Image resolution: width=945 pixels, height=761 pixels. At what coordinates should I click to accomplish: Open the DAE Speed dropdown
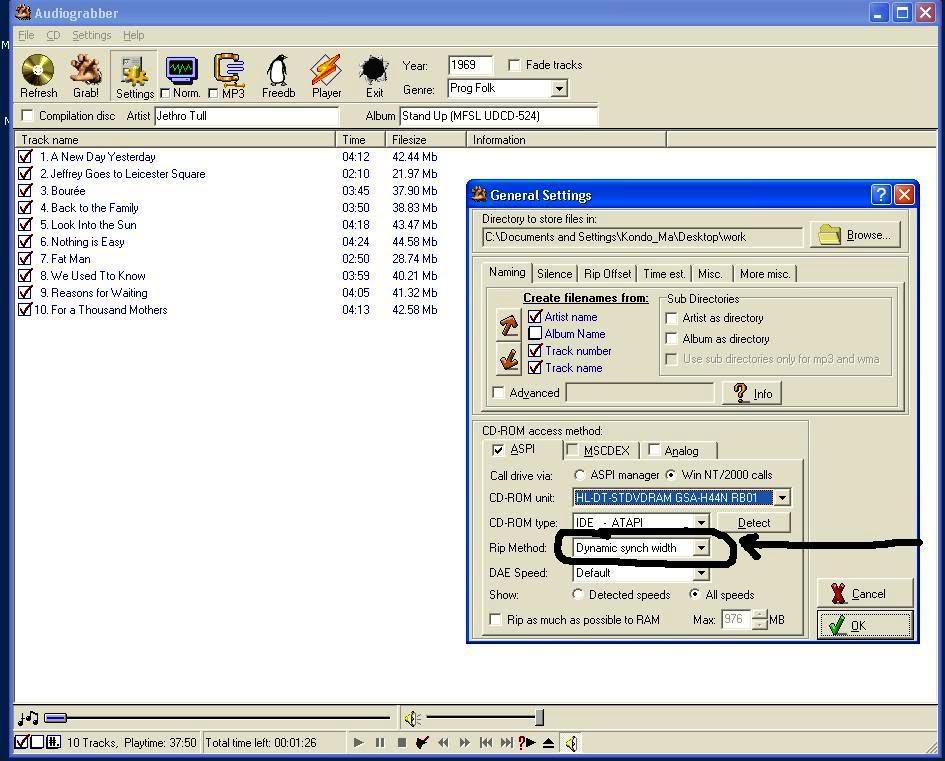pos(701,573)
